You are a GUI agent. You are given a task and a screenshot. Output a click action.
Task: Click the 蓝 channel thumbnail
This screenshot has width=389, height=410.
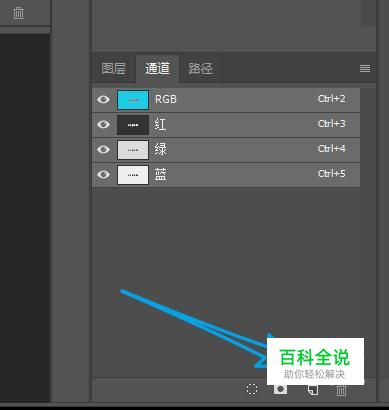click(x=133, y=175)
